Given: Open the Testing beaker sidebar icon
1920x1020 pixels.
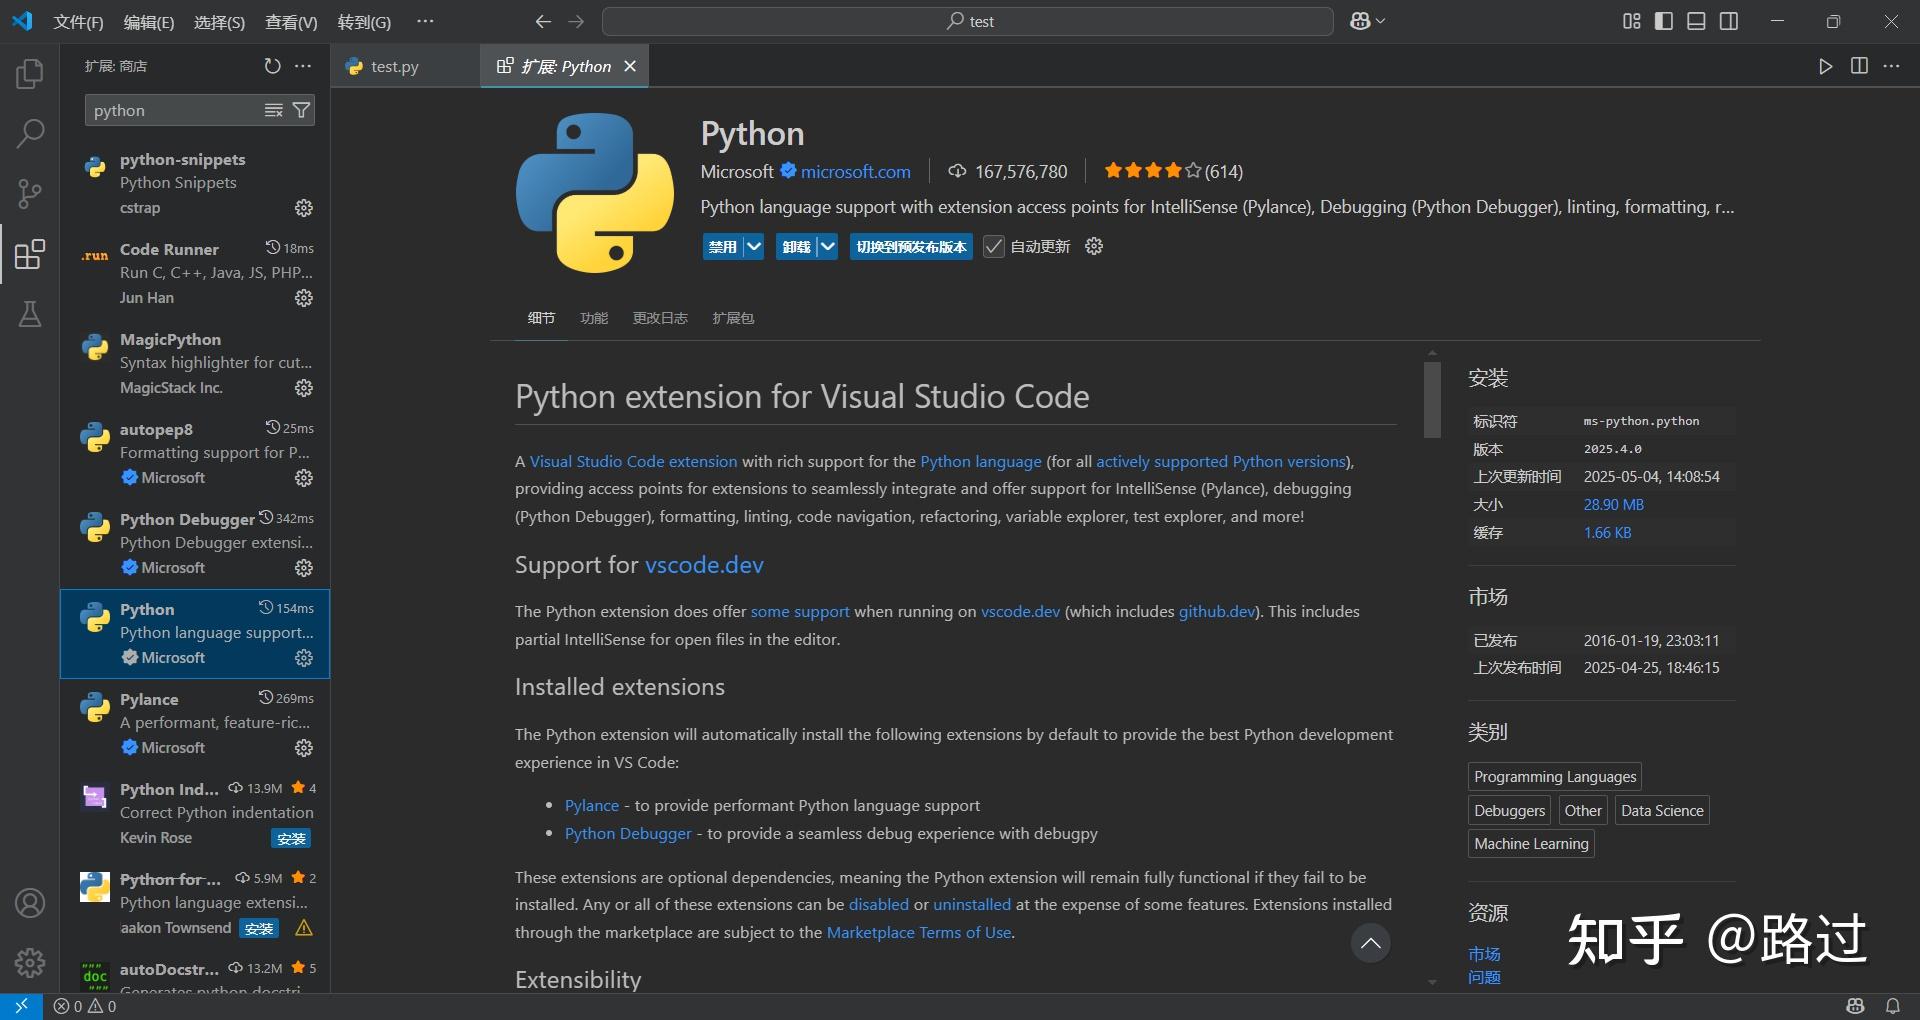Looking at the screenshot, I should [x=29, y=314].
